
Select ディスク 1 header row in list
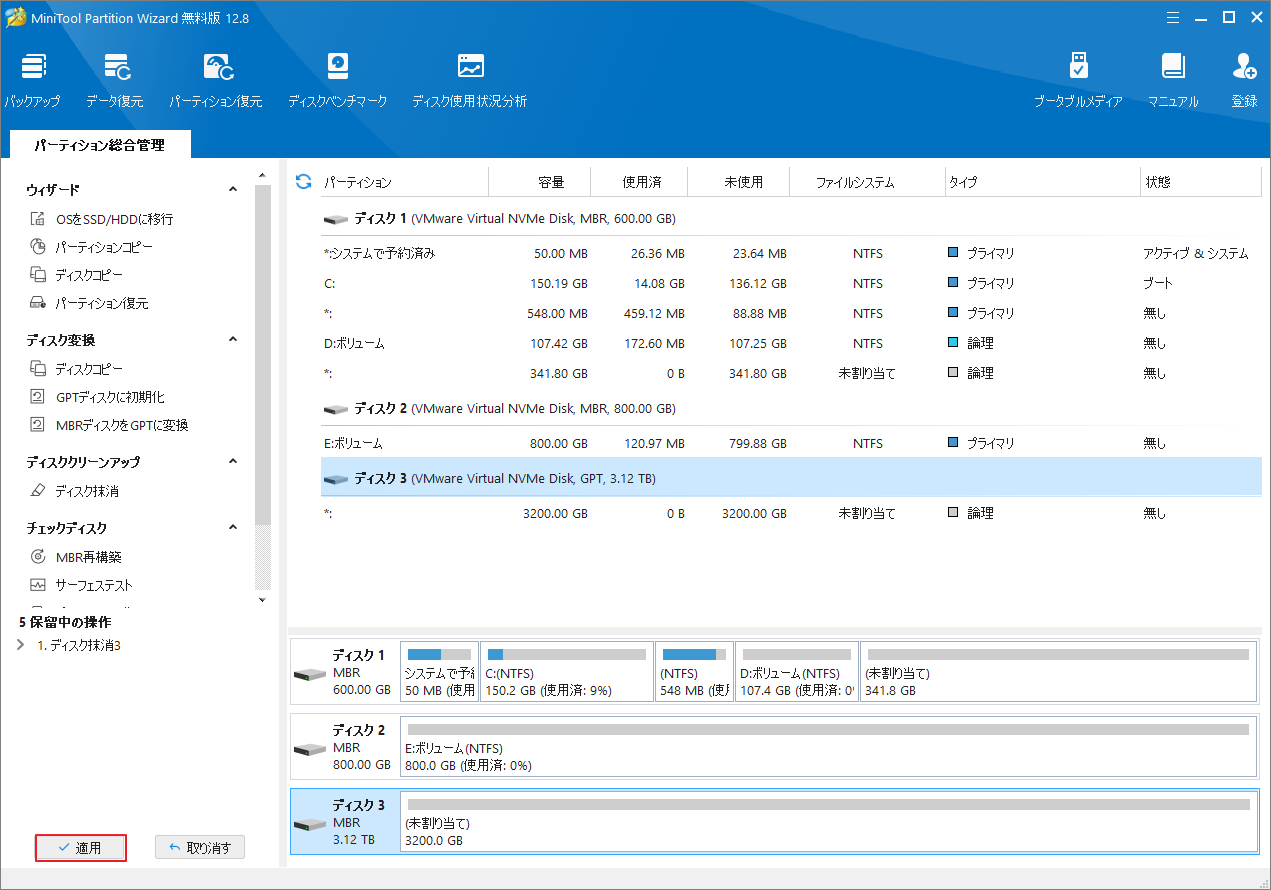tap(791, 218)
